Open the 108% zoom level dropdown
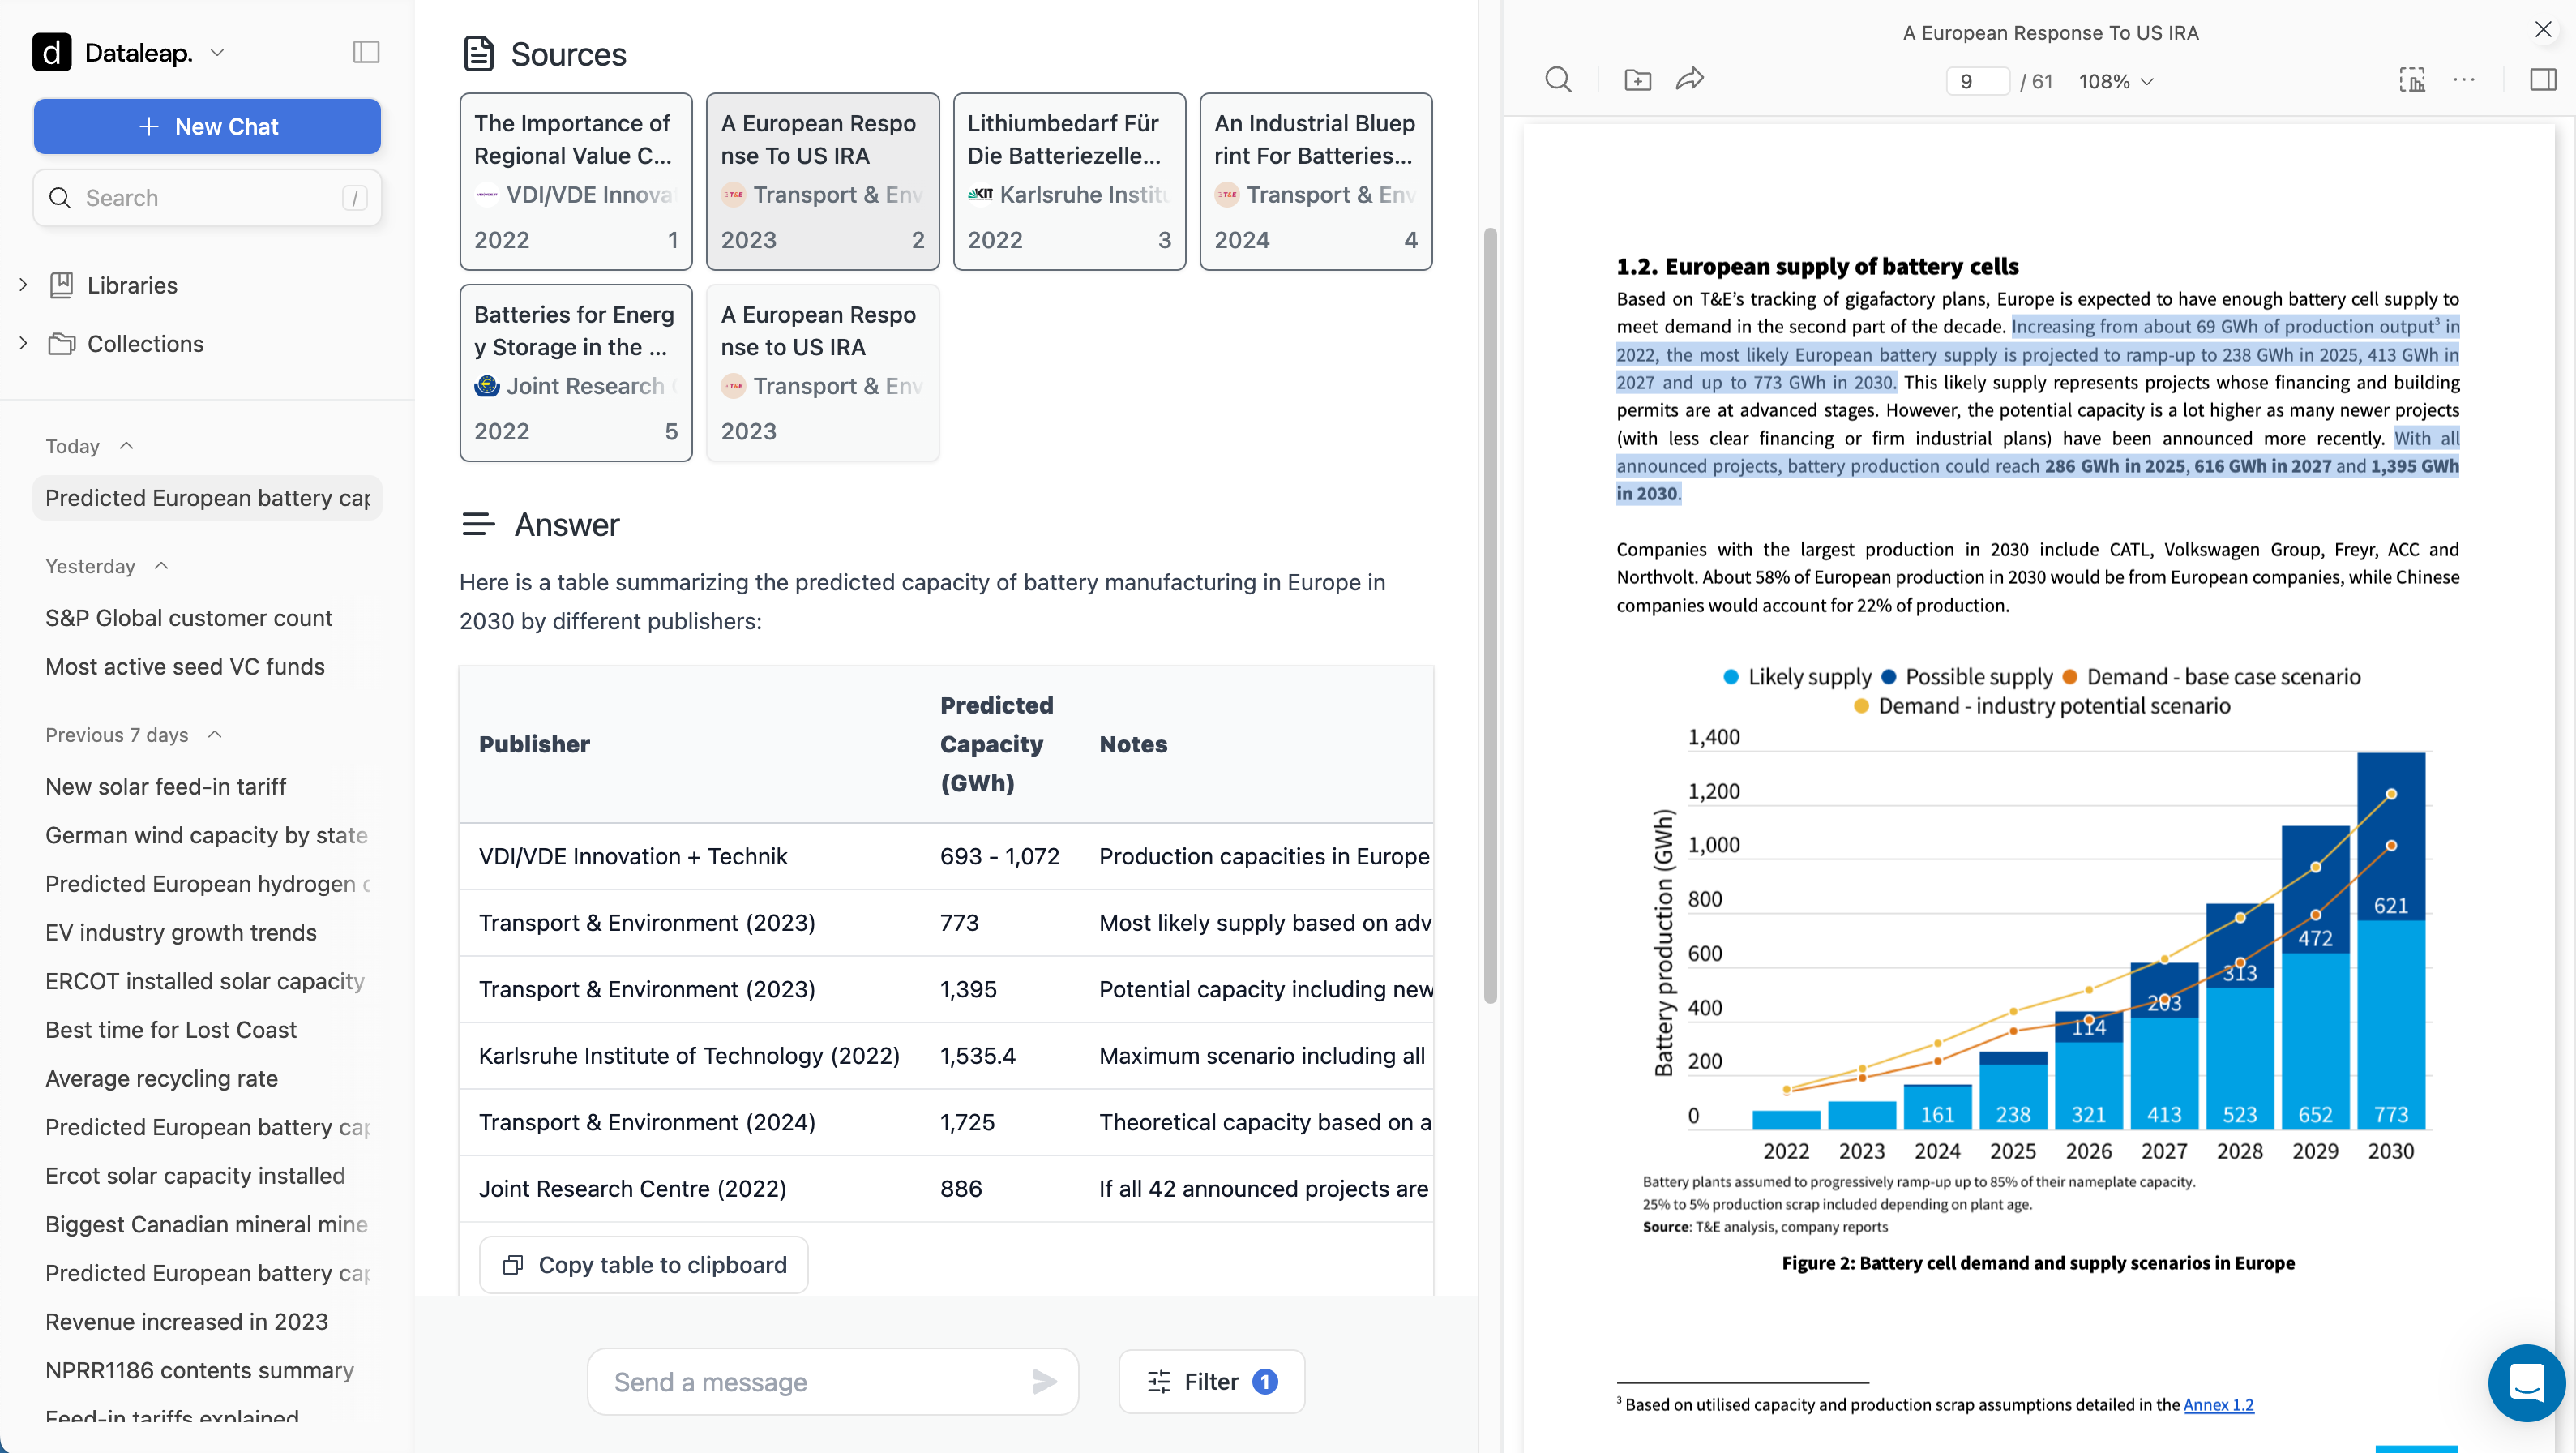Viewport: 2576px width, 1453px height. pos(2116,82)
